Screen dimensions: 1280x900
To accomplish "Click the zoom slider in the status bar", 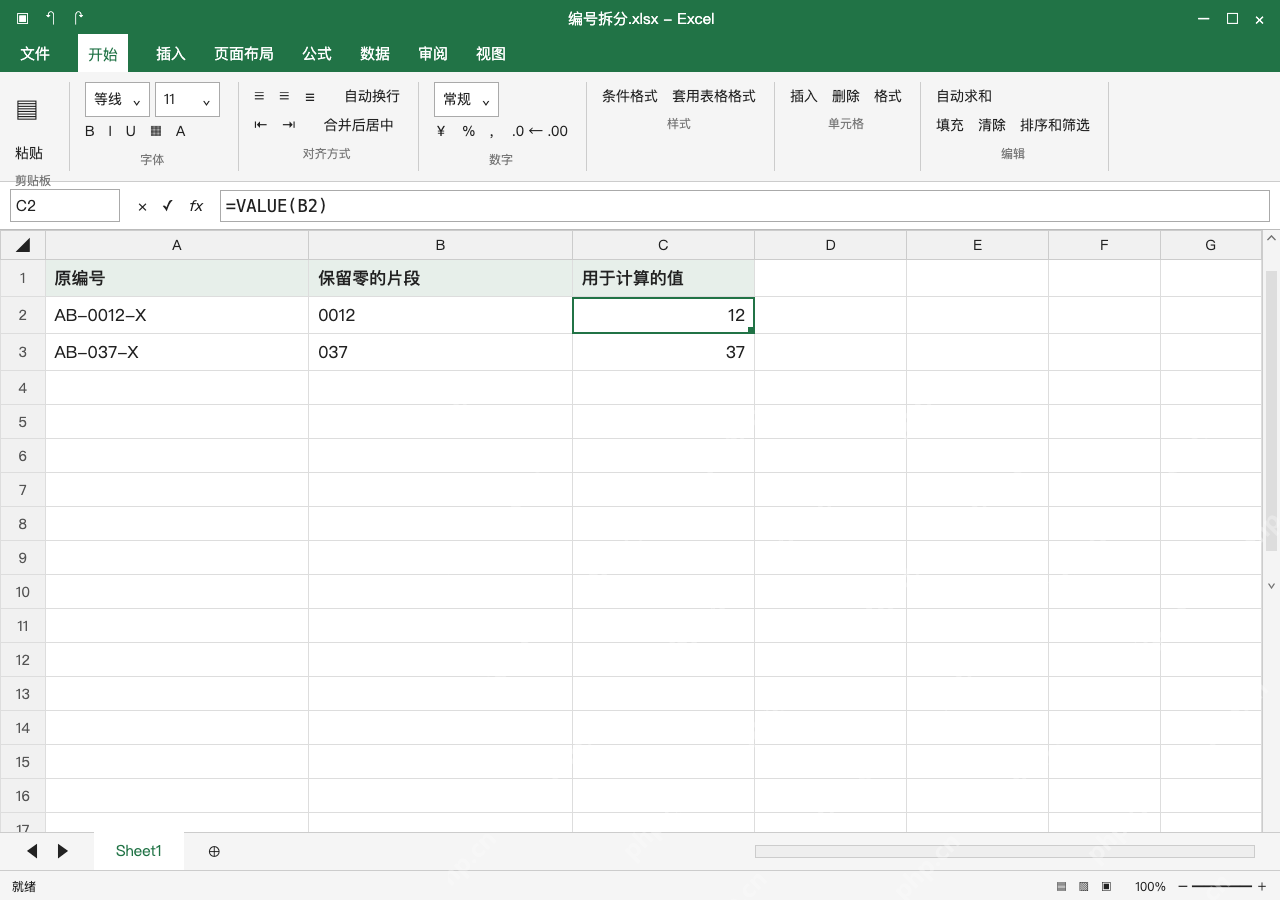I will tap(1222, 886).
